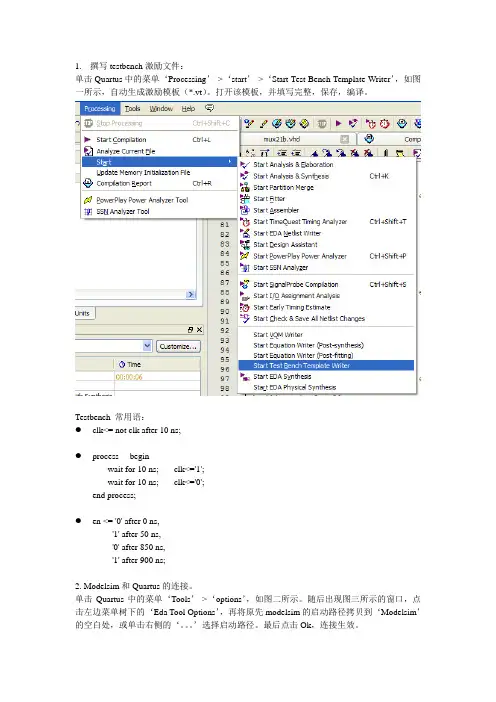This screenshot has height=702, width=496.
Task: Click the Start Early Timing Estimate icon
Action: pyautogui.click(x=245, y=307)
